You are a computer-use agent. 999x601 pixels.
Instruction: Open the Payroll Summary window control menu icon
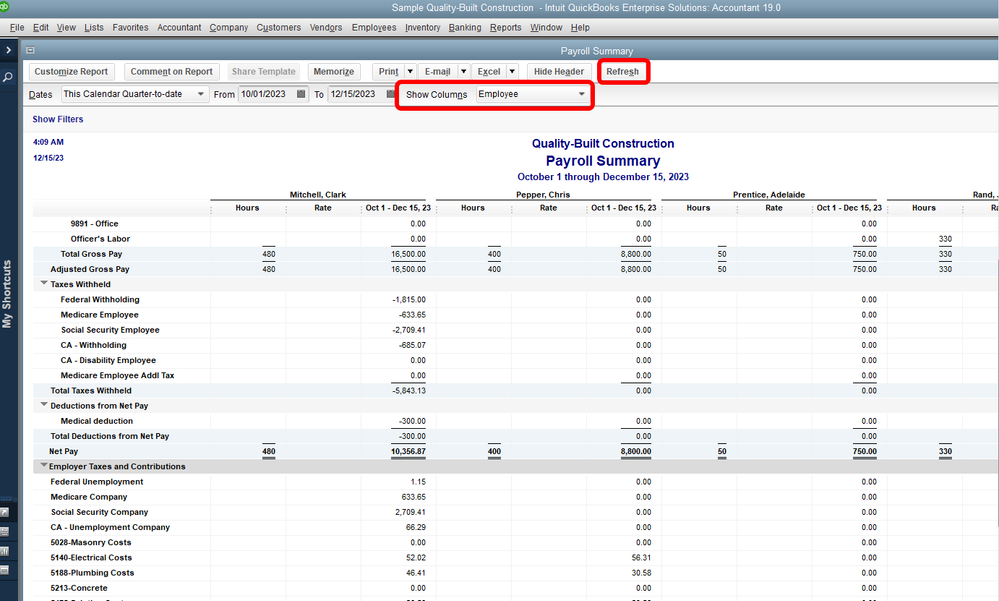30,50
